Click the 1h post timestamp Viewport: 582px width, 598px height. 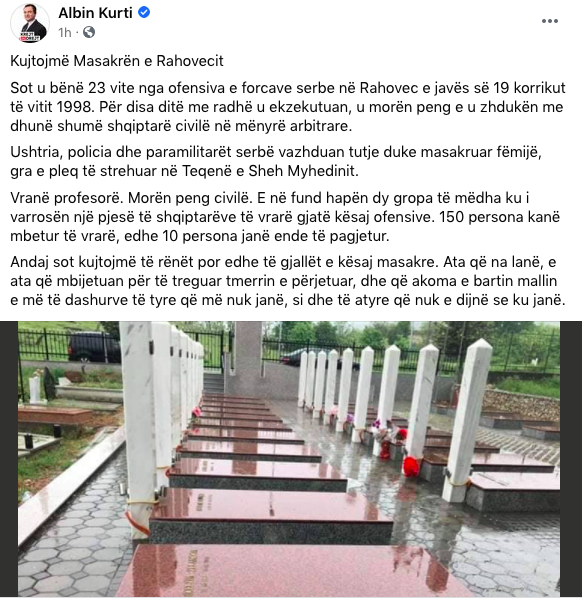pos(65,32)
